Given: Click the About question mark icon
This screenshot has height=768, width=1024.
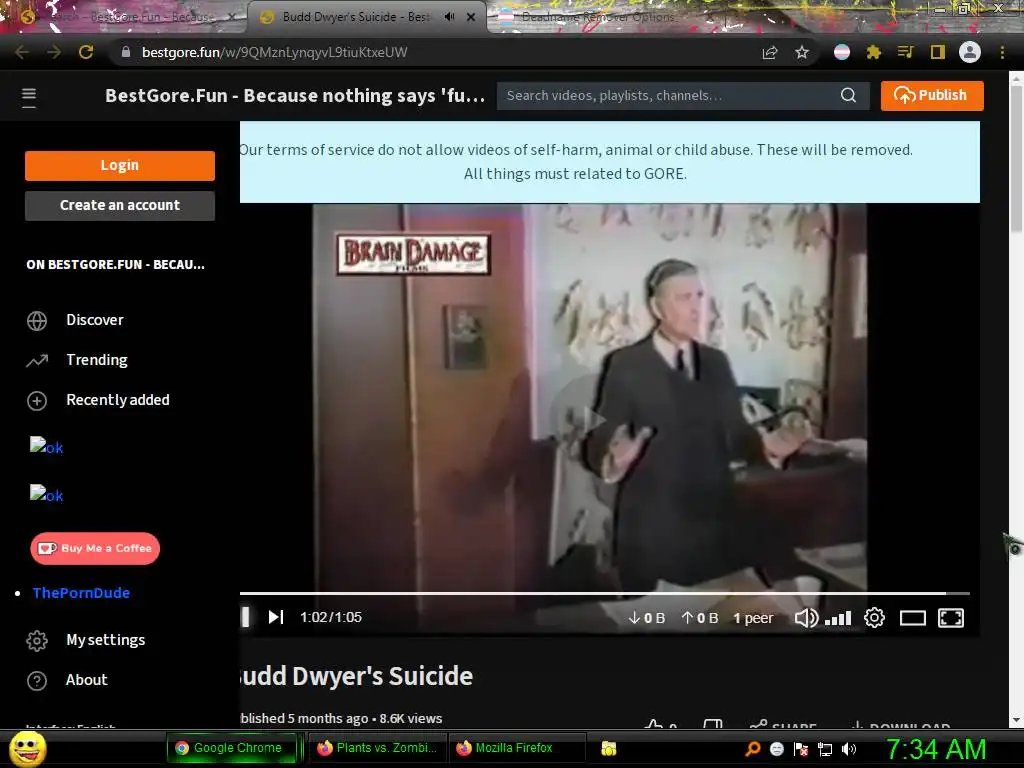Looking at the screenshot, I should click(x=37, y=680).
